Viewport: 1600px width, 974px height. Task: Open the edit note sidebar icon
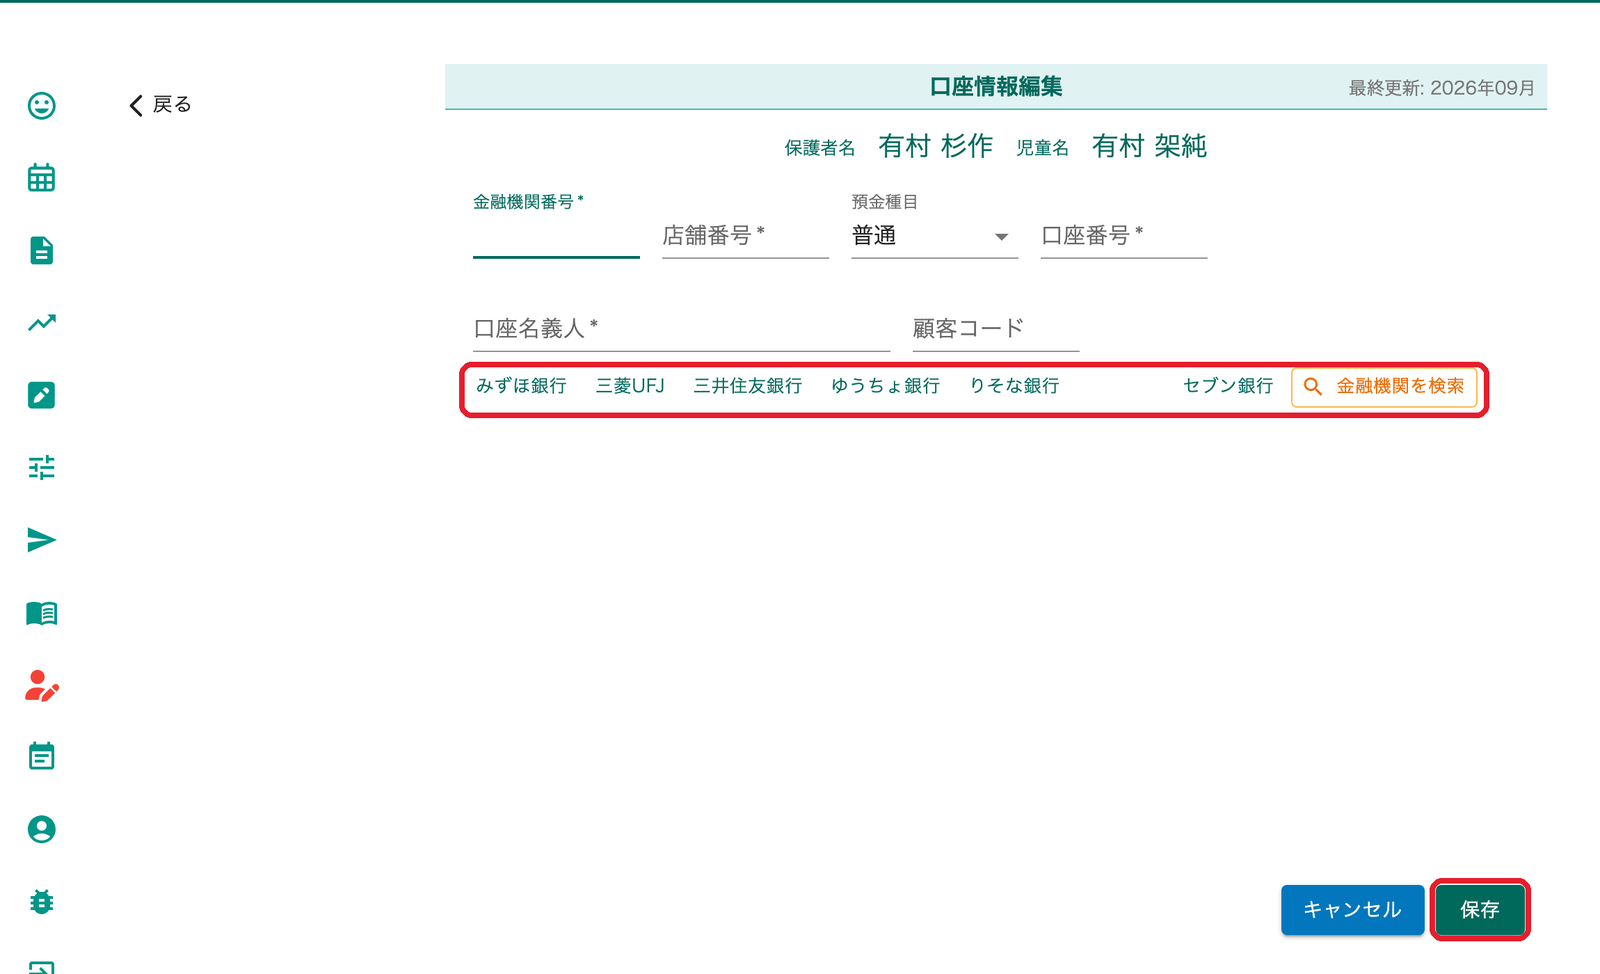pos(41,395)
